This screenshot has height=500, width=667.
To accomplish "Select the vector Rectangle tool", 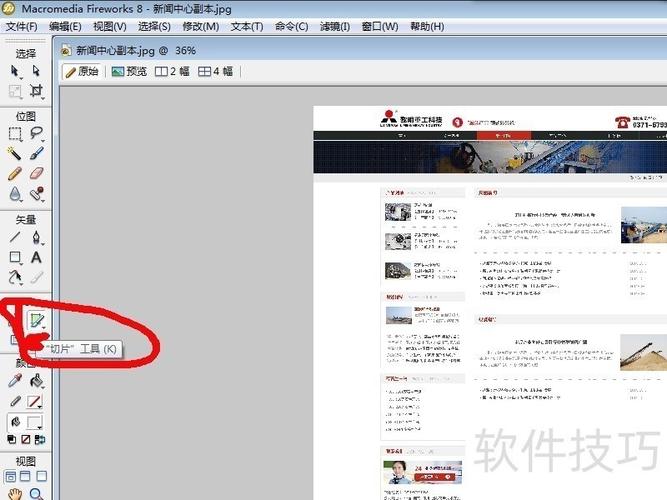I will click(x=15, y=257).
